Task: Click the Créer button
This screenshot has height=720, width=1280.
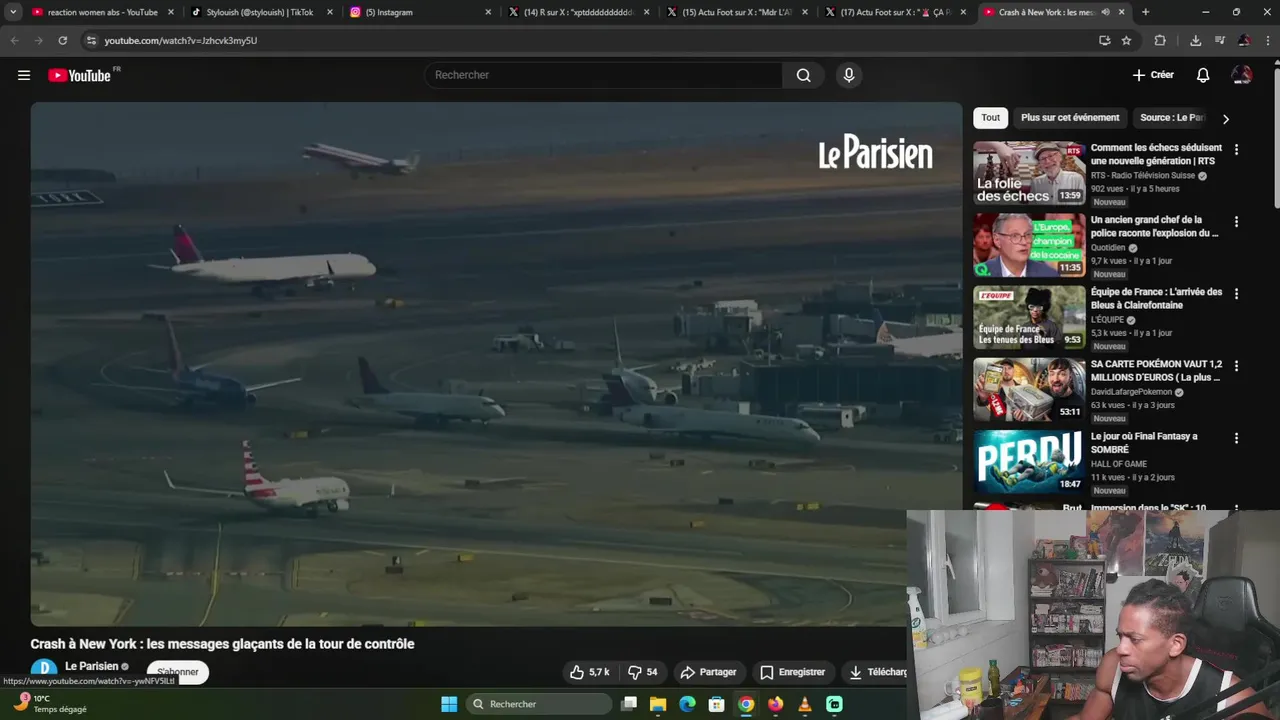Action: [x=1153, y=75]
